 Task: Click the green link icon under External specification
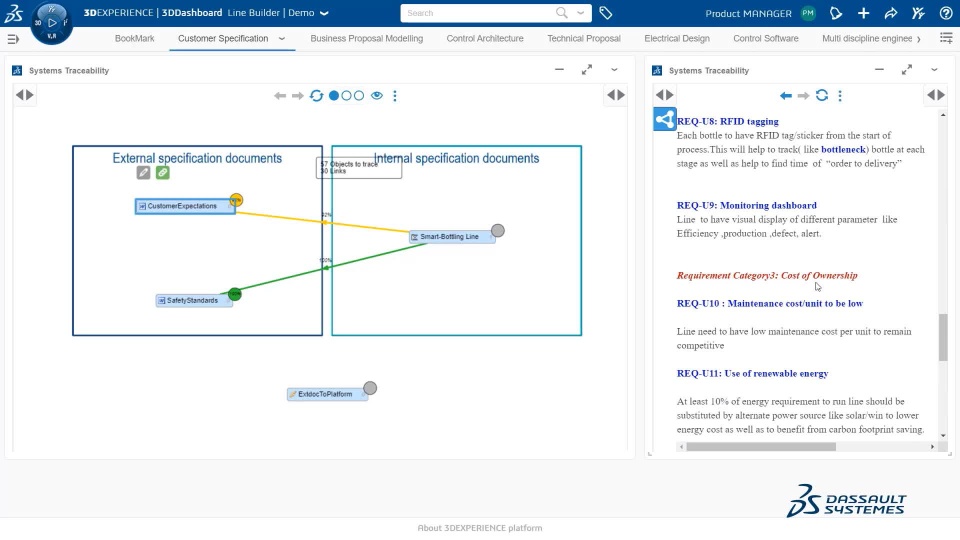(x=162, y=173)
